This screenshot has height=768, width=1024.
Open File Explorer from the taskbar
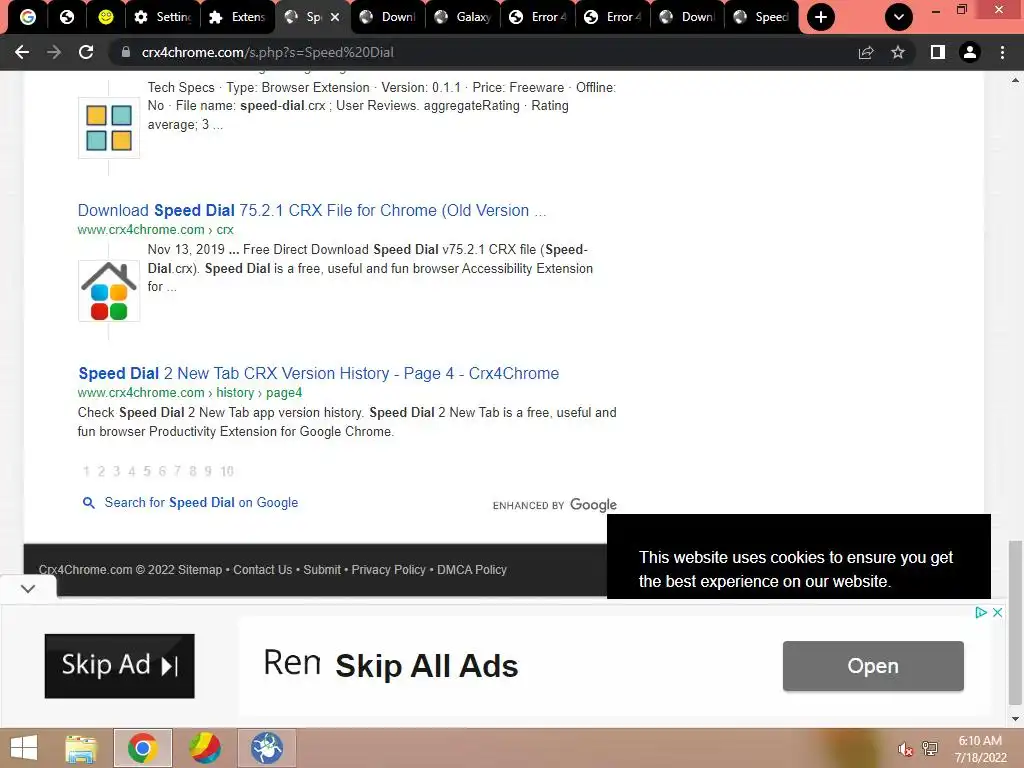click(x=81, y=748)
